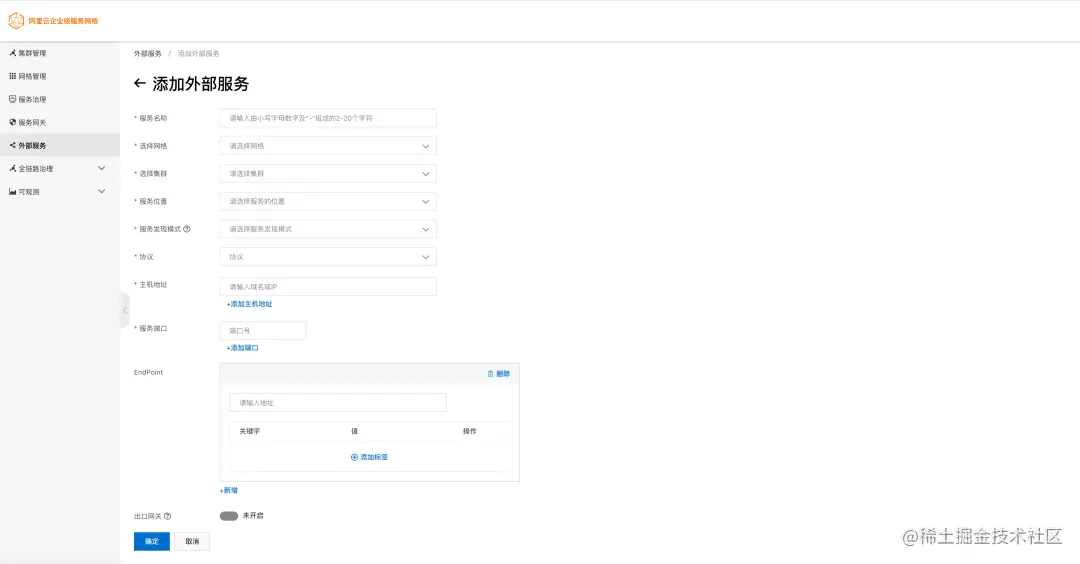
Task: Click the 外部服务 breadcrumb link
Action: pos(147,54)
